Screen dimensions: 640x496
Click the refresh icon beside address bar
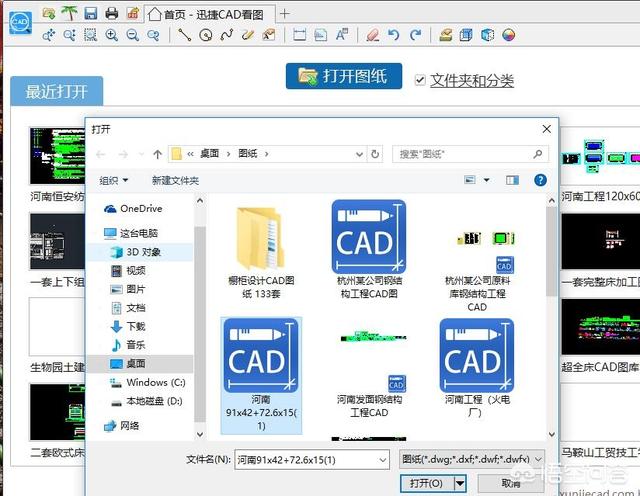(375, 154)
